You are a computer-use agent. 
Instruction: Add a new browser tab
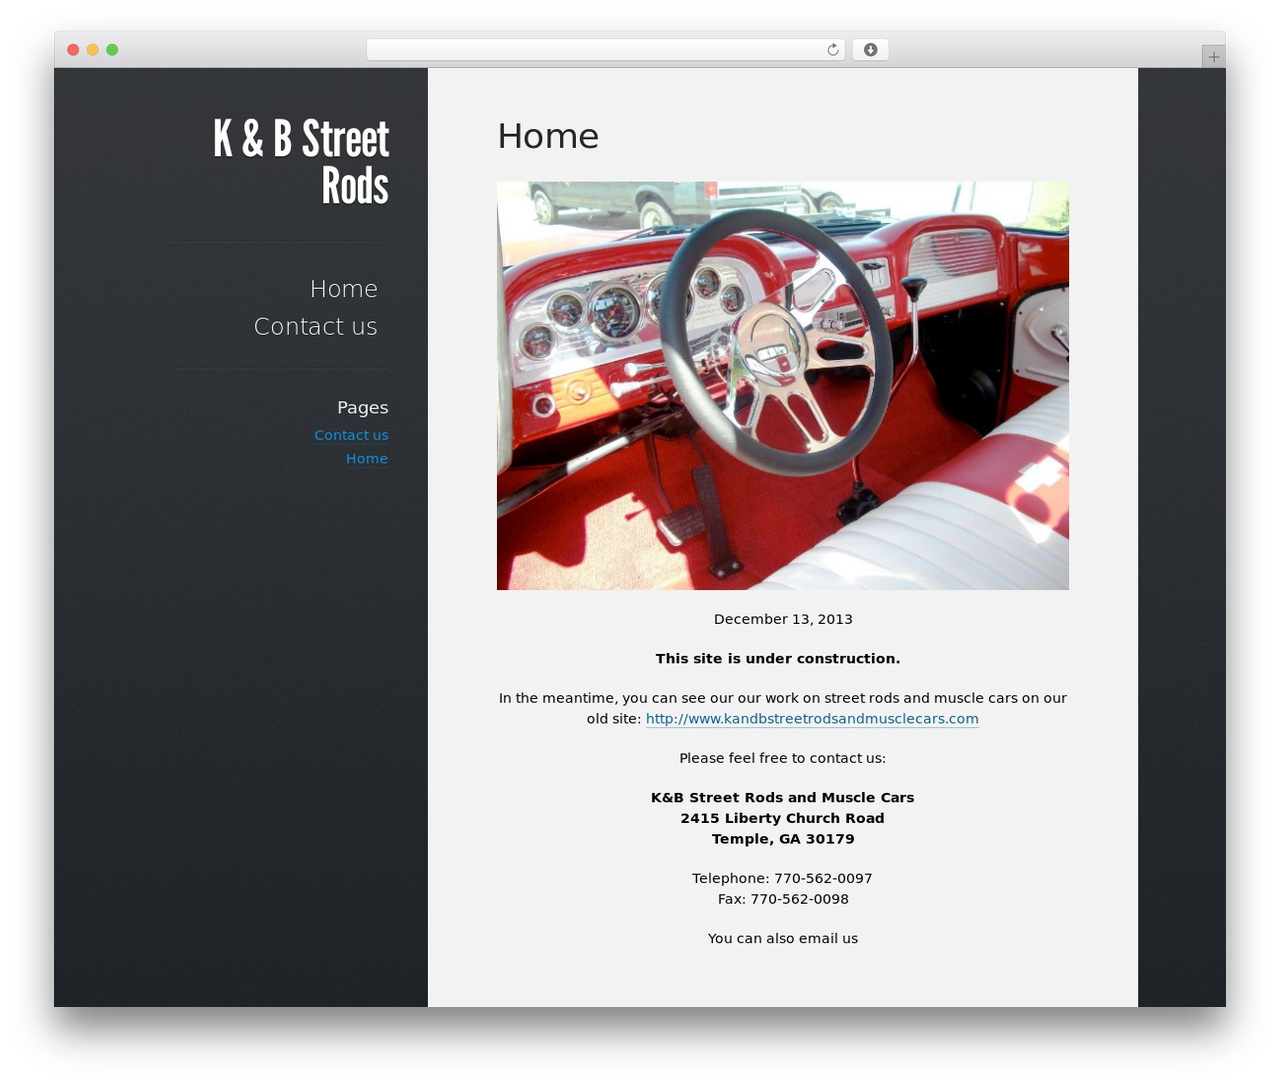click(x=1213, y=57)
